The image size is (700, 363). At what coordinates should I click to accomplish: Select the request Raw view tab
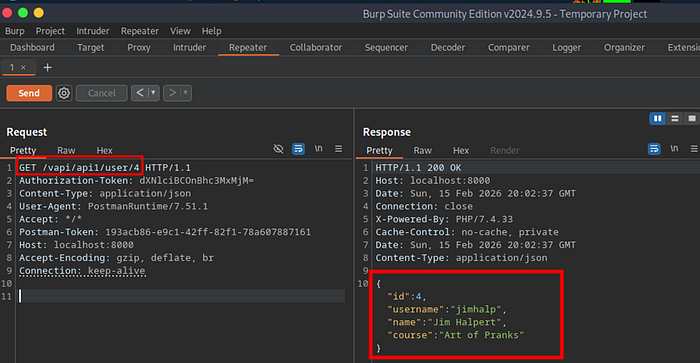(x=66, y=150)
